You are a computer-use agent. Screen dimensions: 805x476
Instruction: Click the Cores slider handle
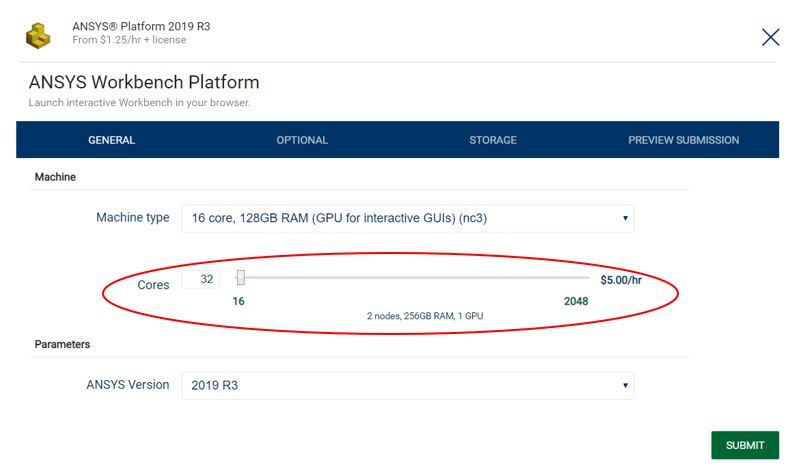pos(241,278)
